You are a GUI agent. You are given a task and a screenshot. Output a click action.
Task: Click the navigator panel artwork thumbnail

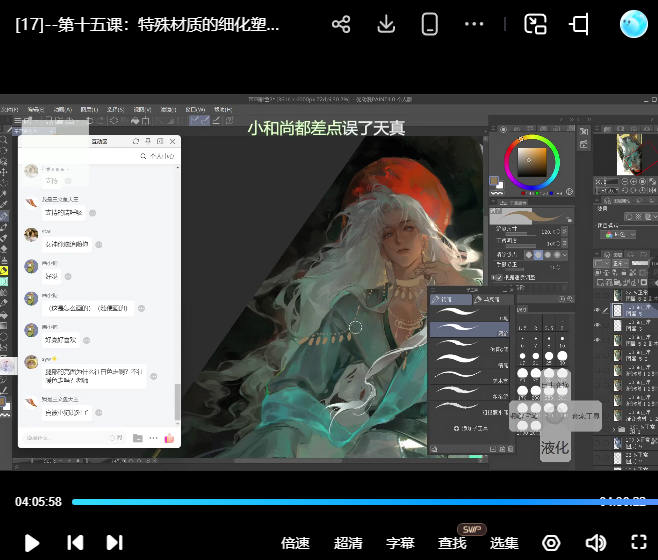click(629, 154)
